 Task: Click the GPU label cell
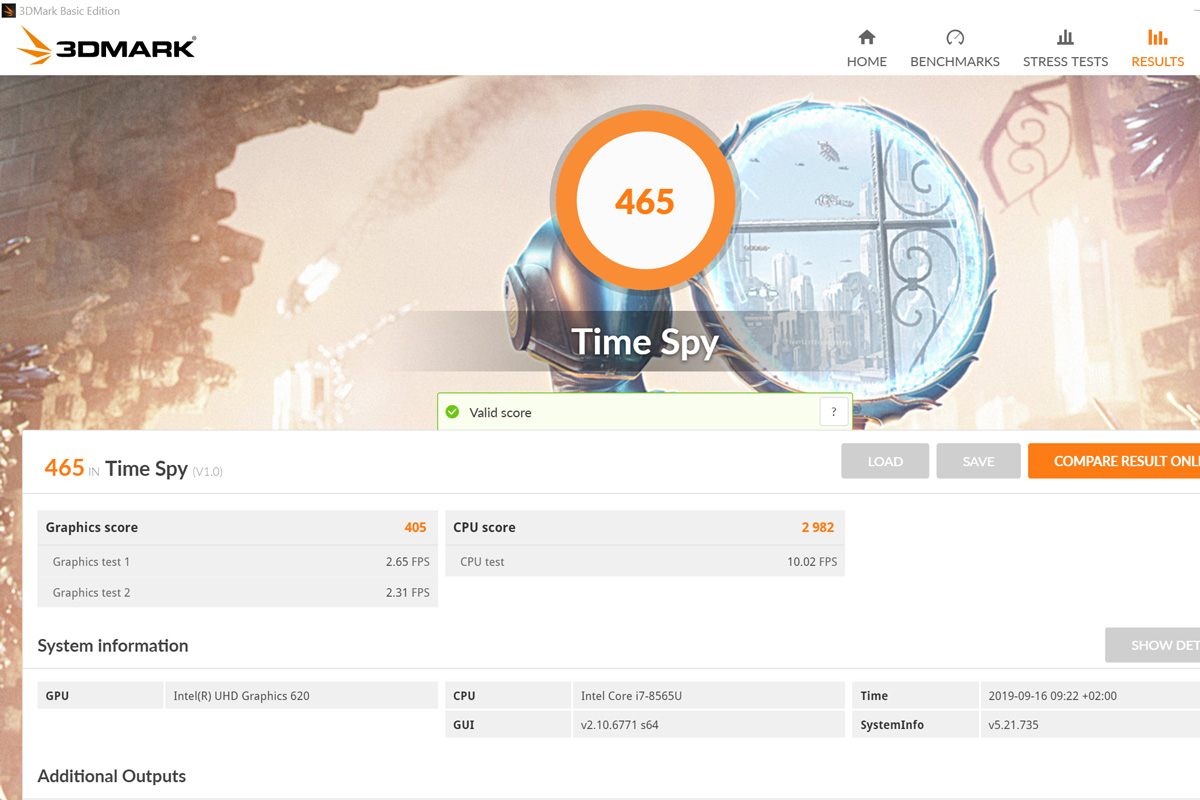coord(100,695)
